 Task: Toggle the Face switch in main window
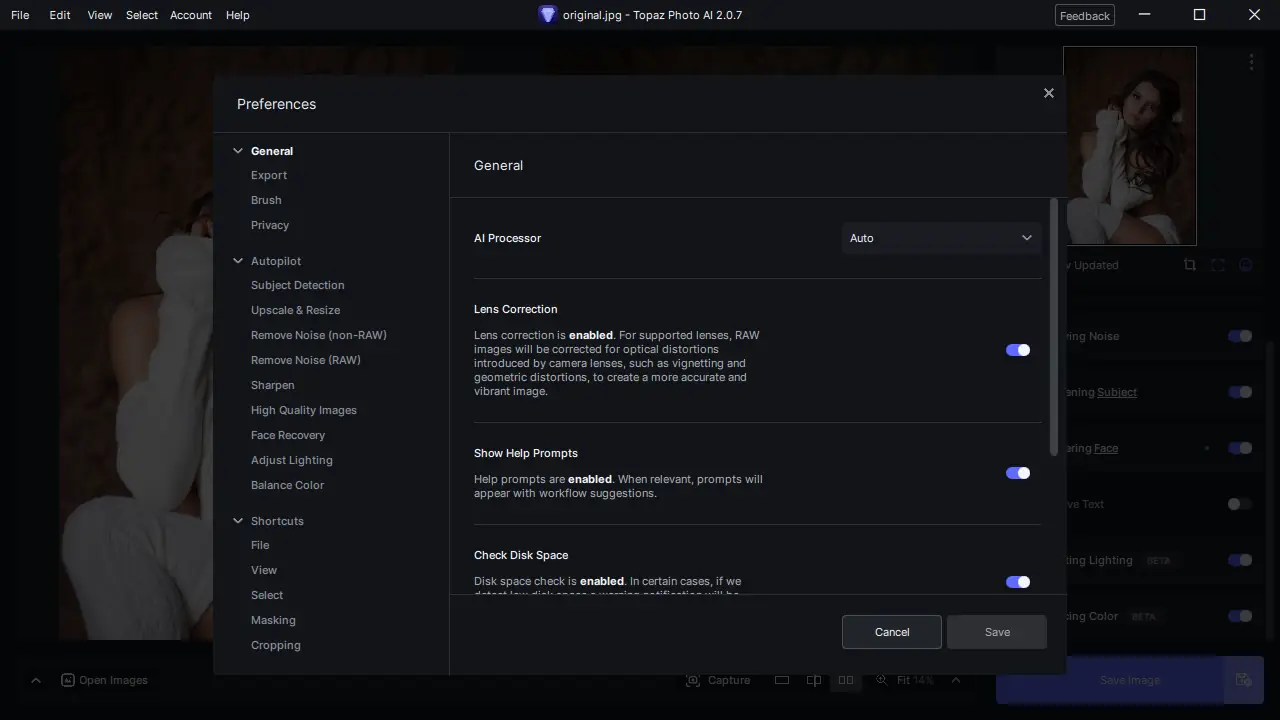tap(1240, 448)
